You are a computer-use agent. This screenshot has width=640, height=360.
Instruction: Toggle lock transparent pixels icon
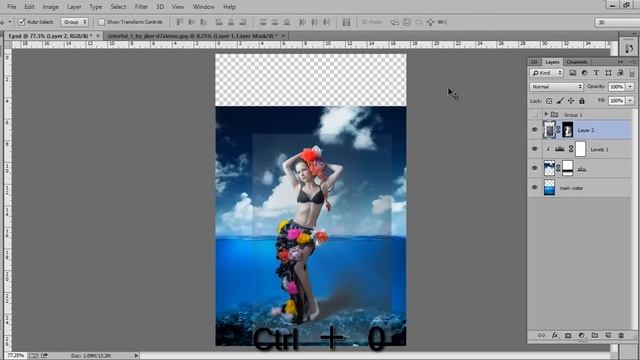(x=549, y=101)
